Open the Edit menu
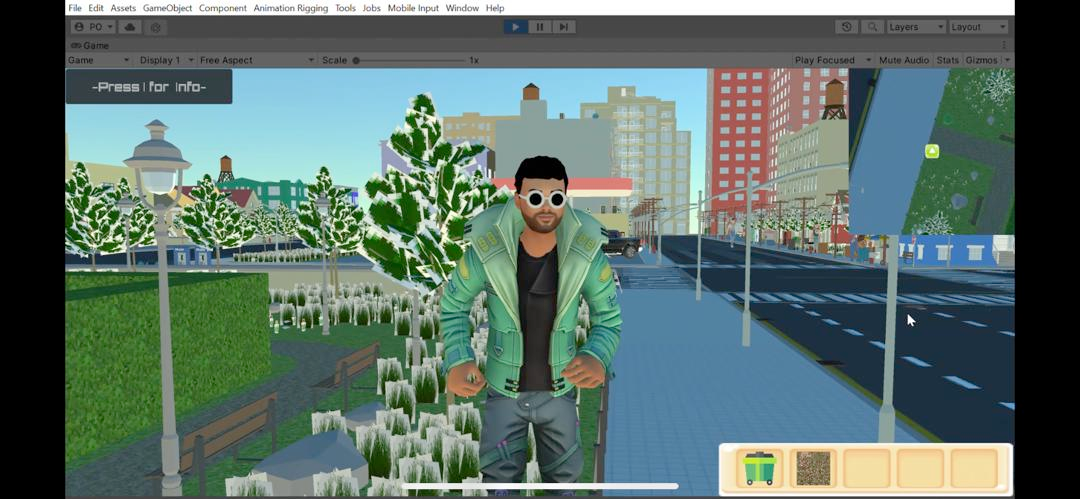The width and height of the screenshot is (1080, 499). (x=96, y=8)
